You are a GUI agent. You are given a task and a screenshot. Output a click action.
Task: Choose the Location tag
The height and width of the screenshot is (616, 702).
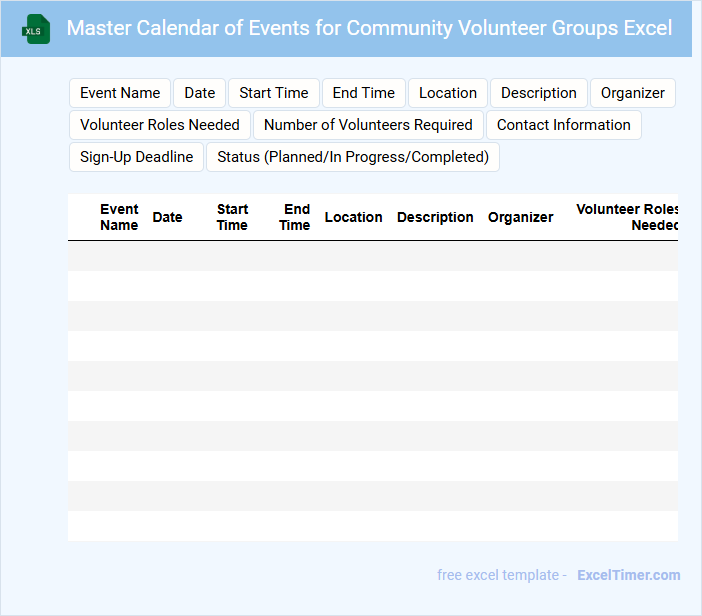[448, 93]
